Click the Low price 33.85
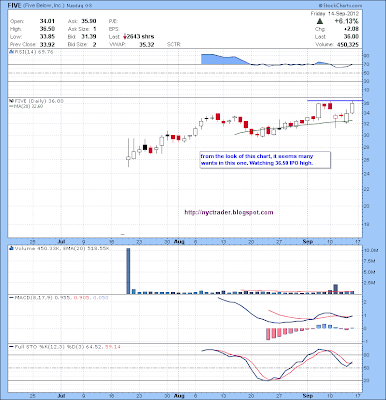Image resolution: width=386 pixels, height=400 pixels. (x=47, y=37)
